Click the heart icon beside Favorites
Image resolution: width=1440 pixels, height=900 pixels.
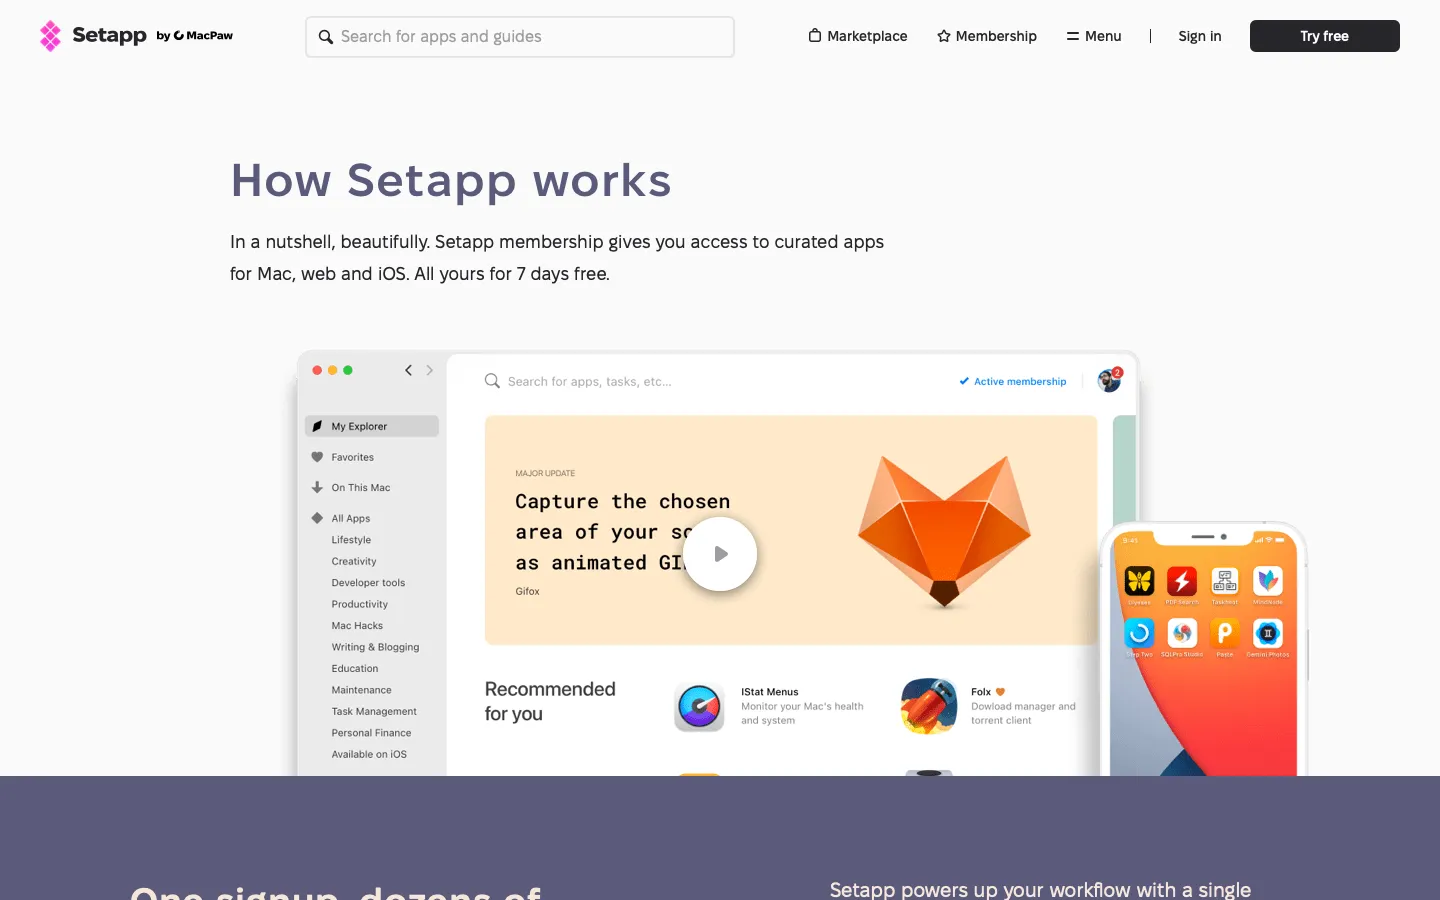pos(317,457)
